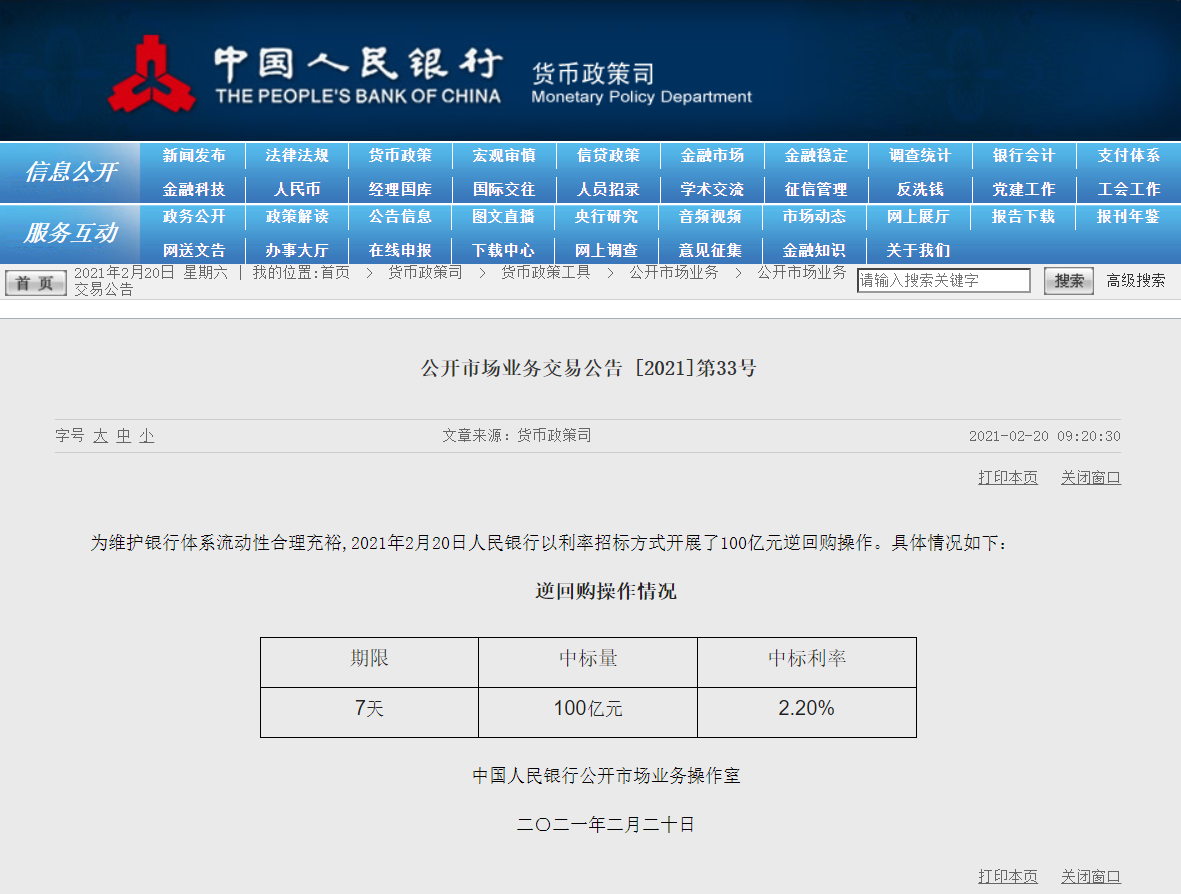This screenshot has width=1181, height=894.
Task: Open 高级搜索 advanced search
Action: tap(1135, 281)
